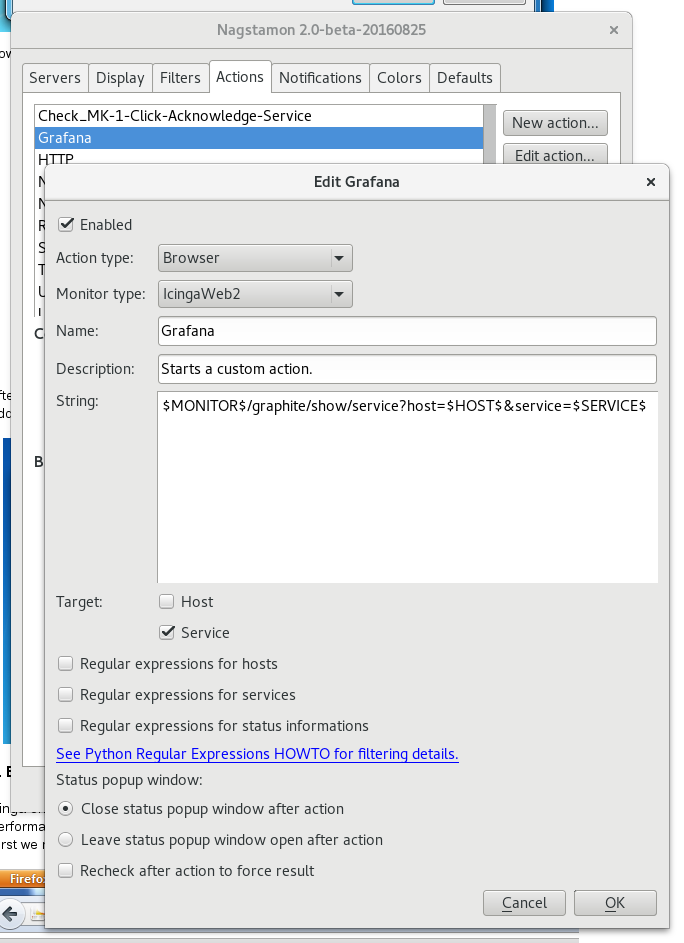Open the Actions tab

pos(239,77)
